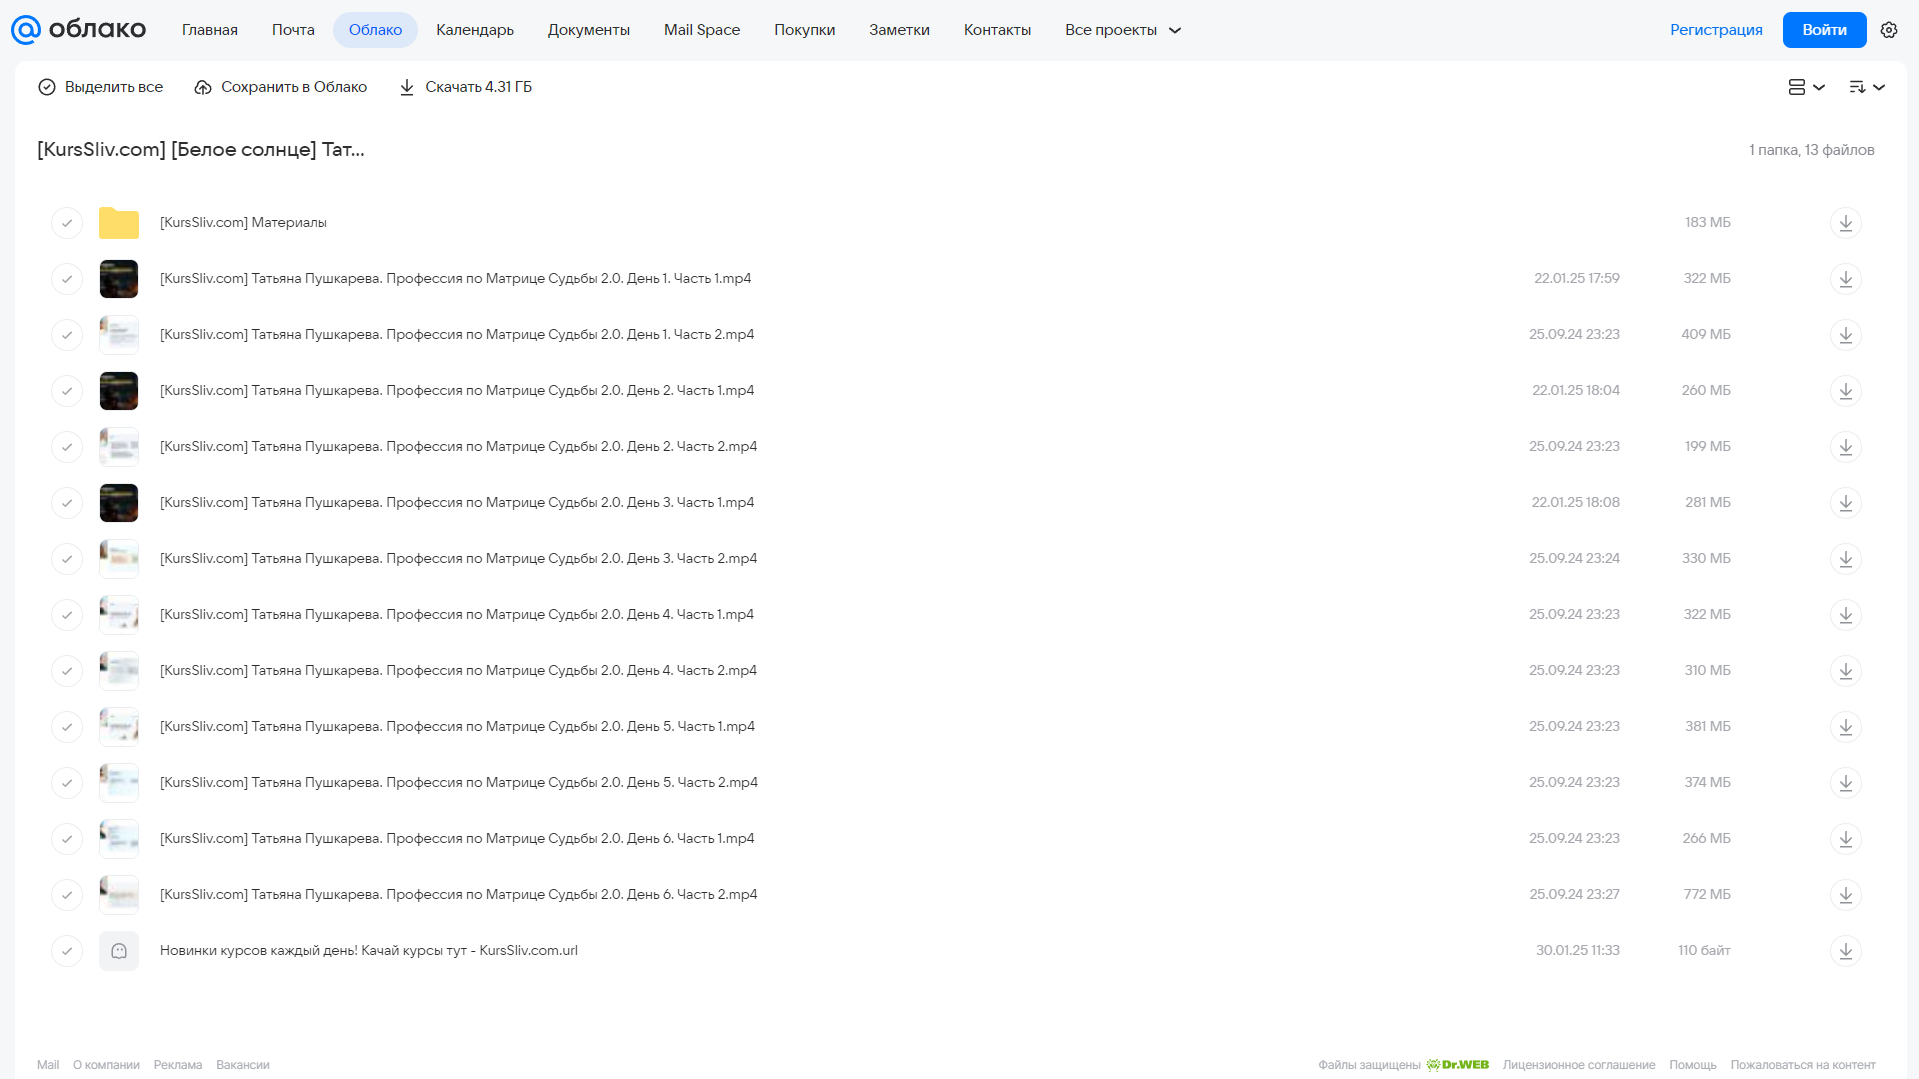Click the Mail.ru Облако logo
The image size is (1919, 1079).
79,30
